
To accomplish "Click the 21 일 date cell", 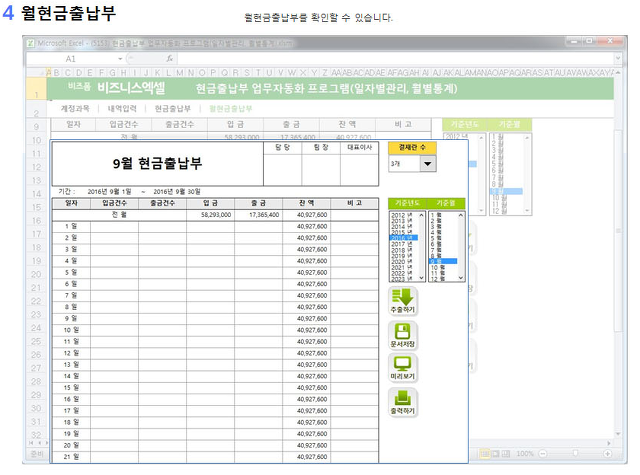I will 71,457.
